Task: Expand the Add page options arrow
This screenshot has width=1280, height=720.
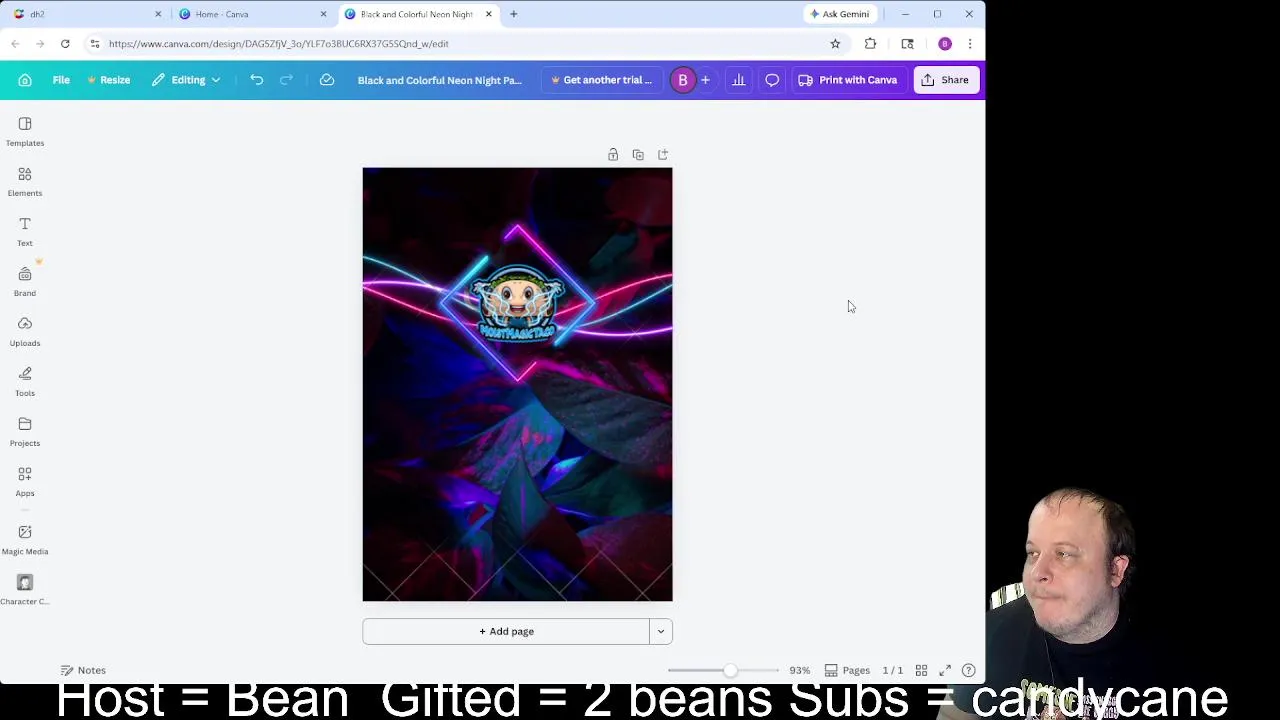Action: [661, 631]
